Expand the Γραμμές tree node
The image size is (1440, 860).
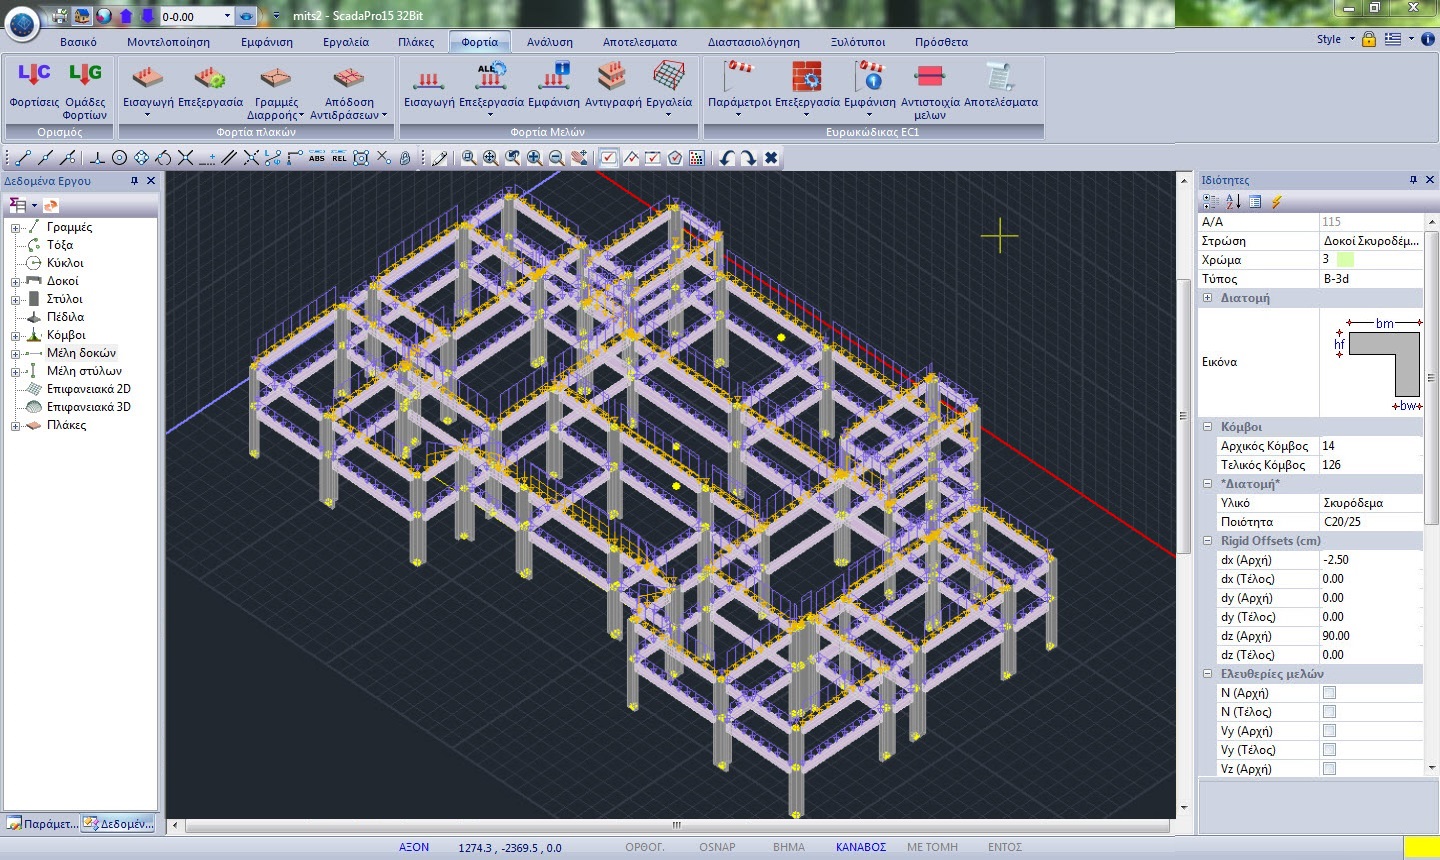16,228
